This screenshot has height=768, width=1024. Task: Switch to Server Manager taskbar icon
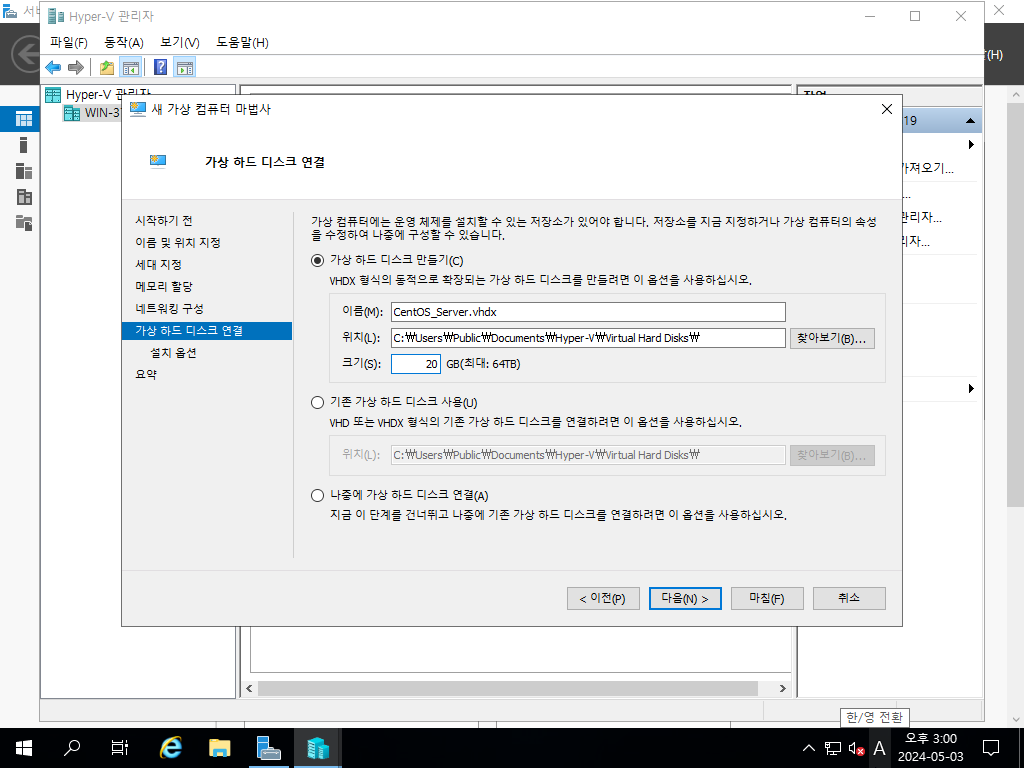(268, 748)
